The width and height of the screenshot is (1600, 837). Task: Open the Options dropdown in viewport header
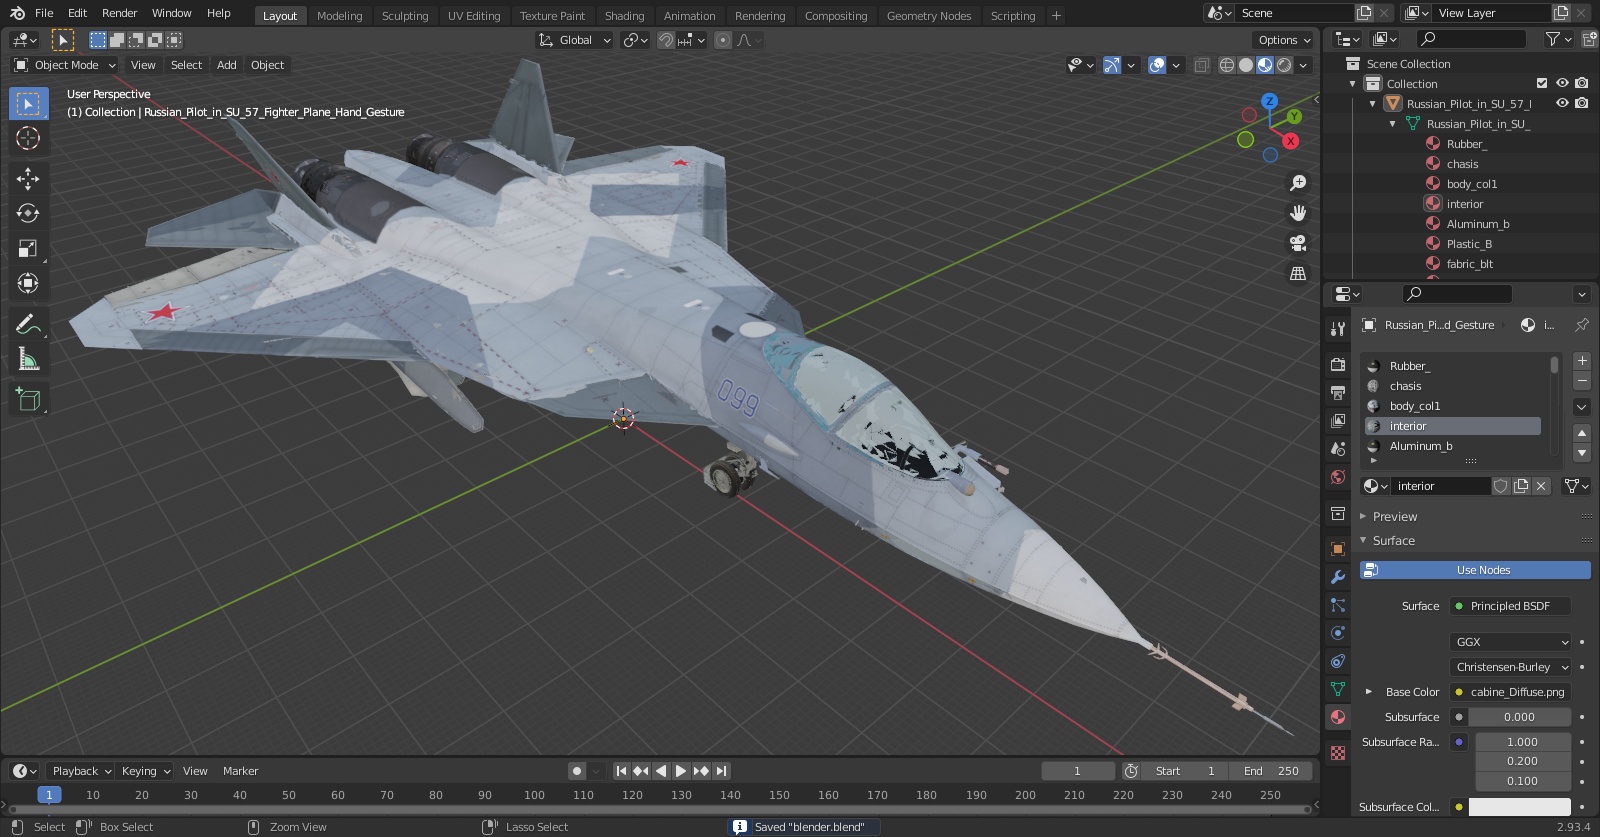[1284, 40]
